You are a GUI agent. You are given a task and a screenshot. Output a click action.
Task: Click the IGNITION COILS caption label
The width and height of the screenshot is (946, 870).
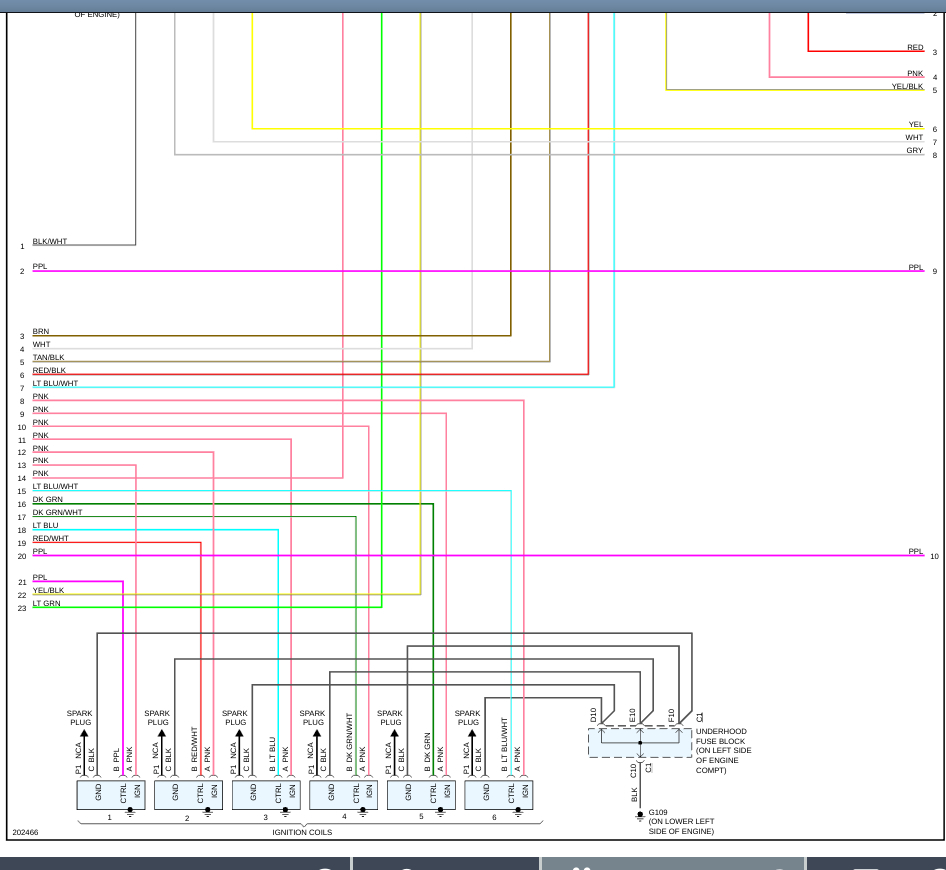pos(302,832)
